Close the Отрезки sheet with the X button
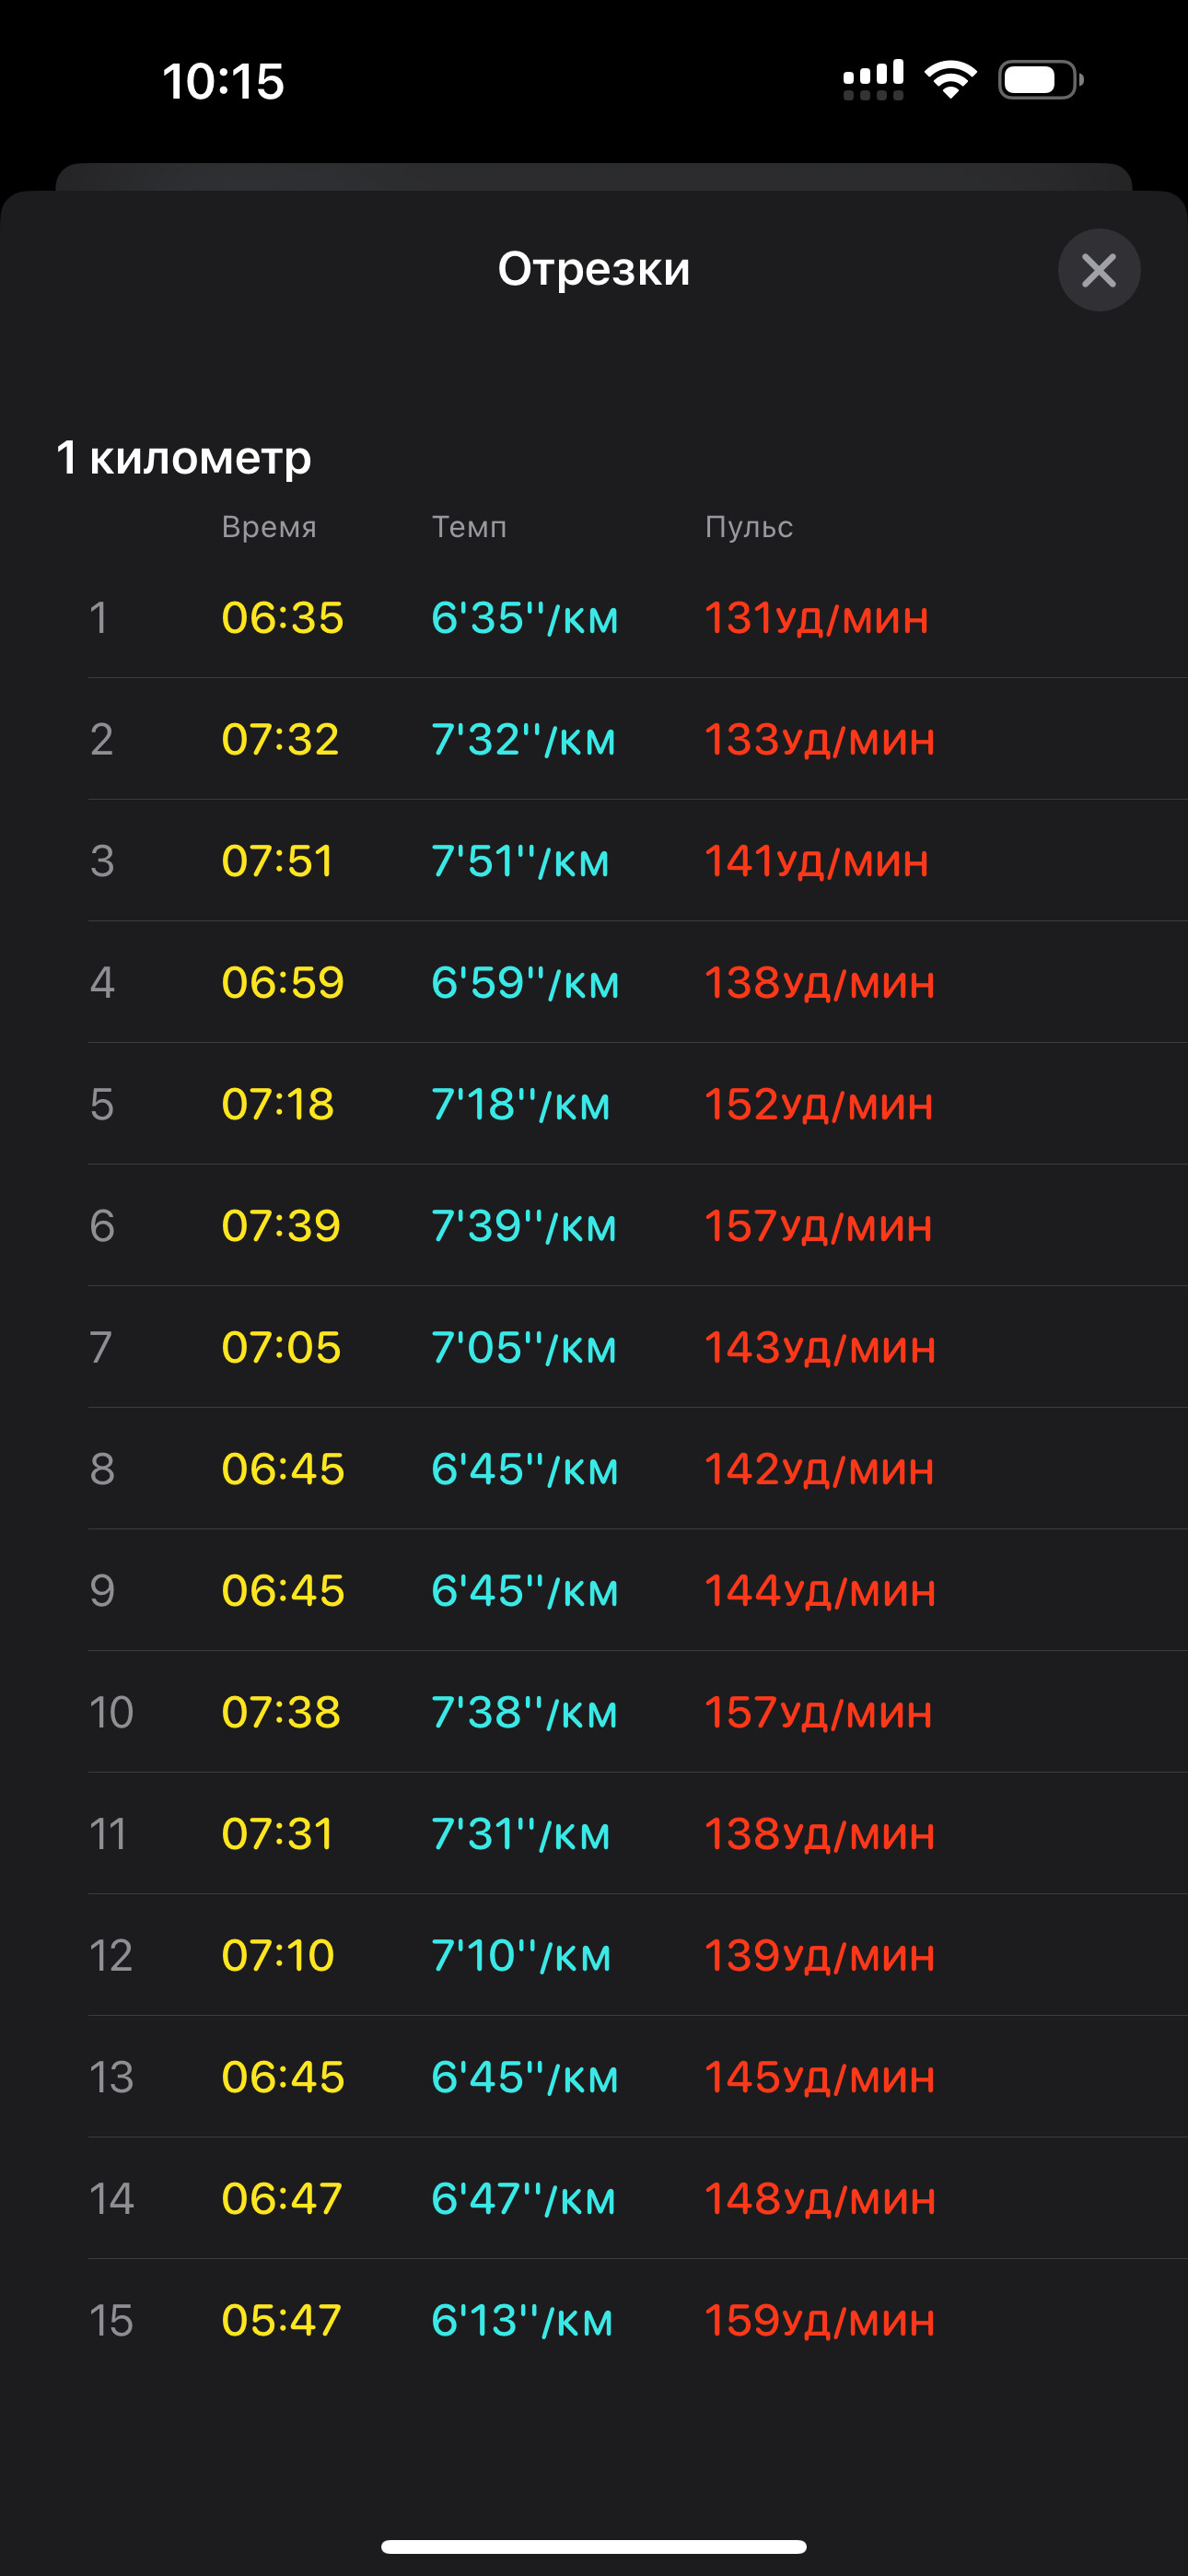The width and height of the screenshot is (1188, 2576). pos(1099,270)
